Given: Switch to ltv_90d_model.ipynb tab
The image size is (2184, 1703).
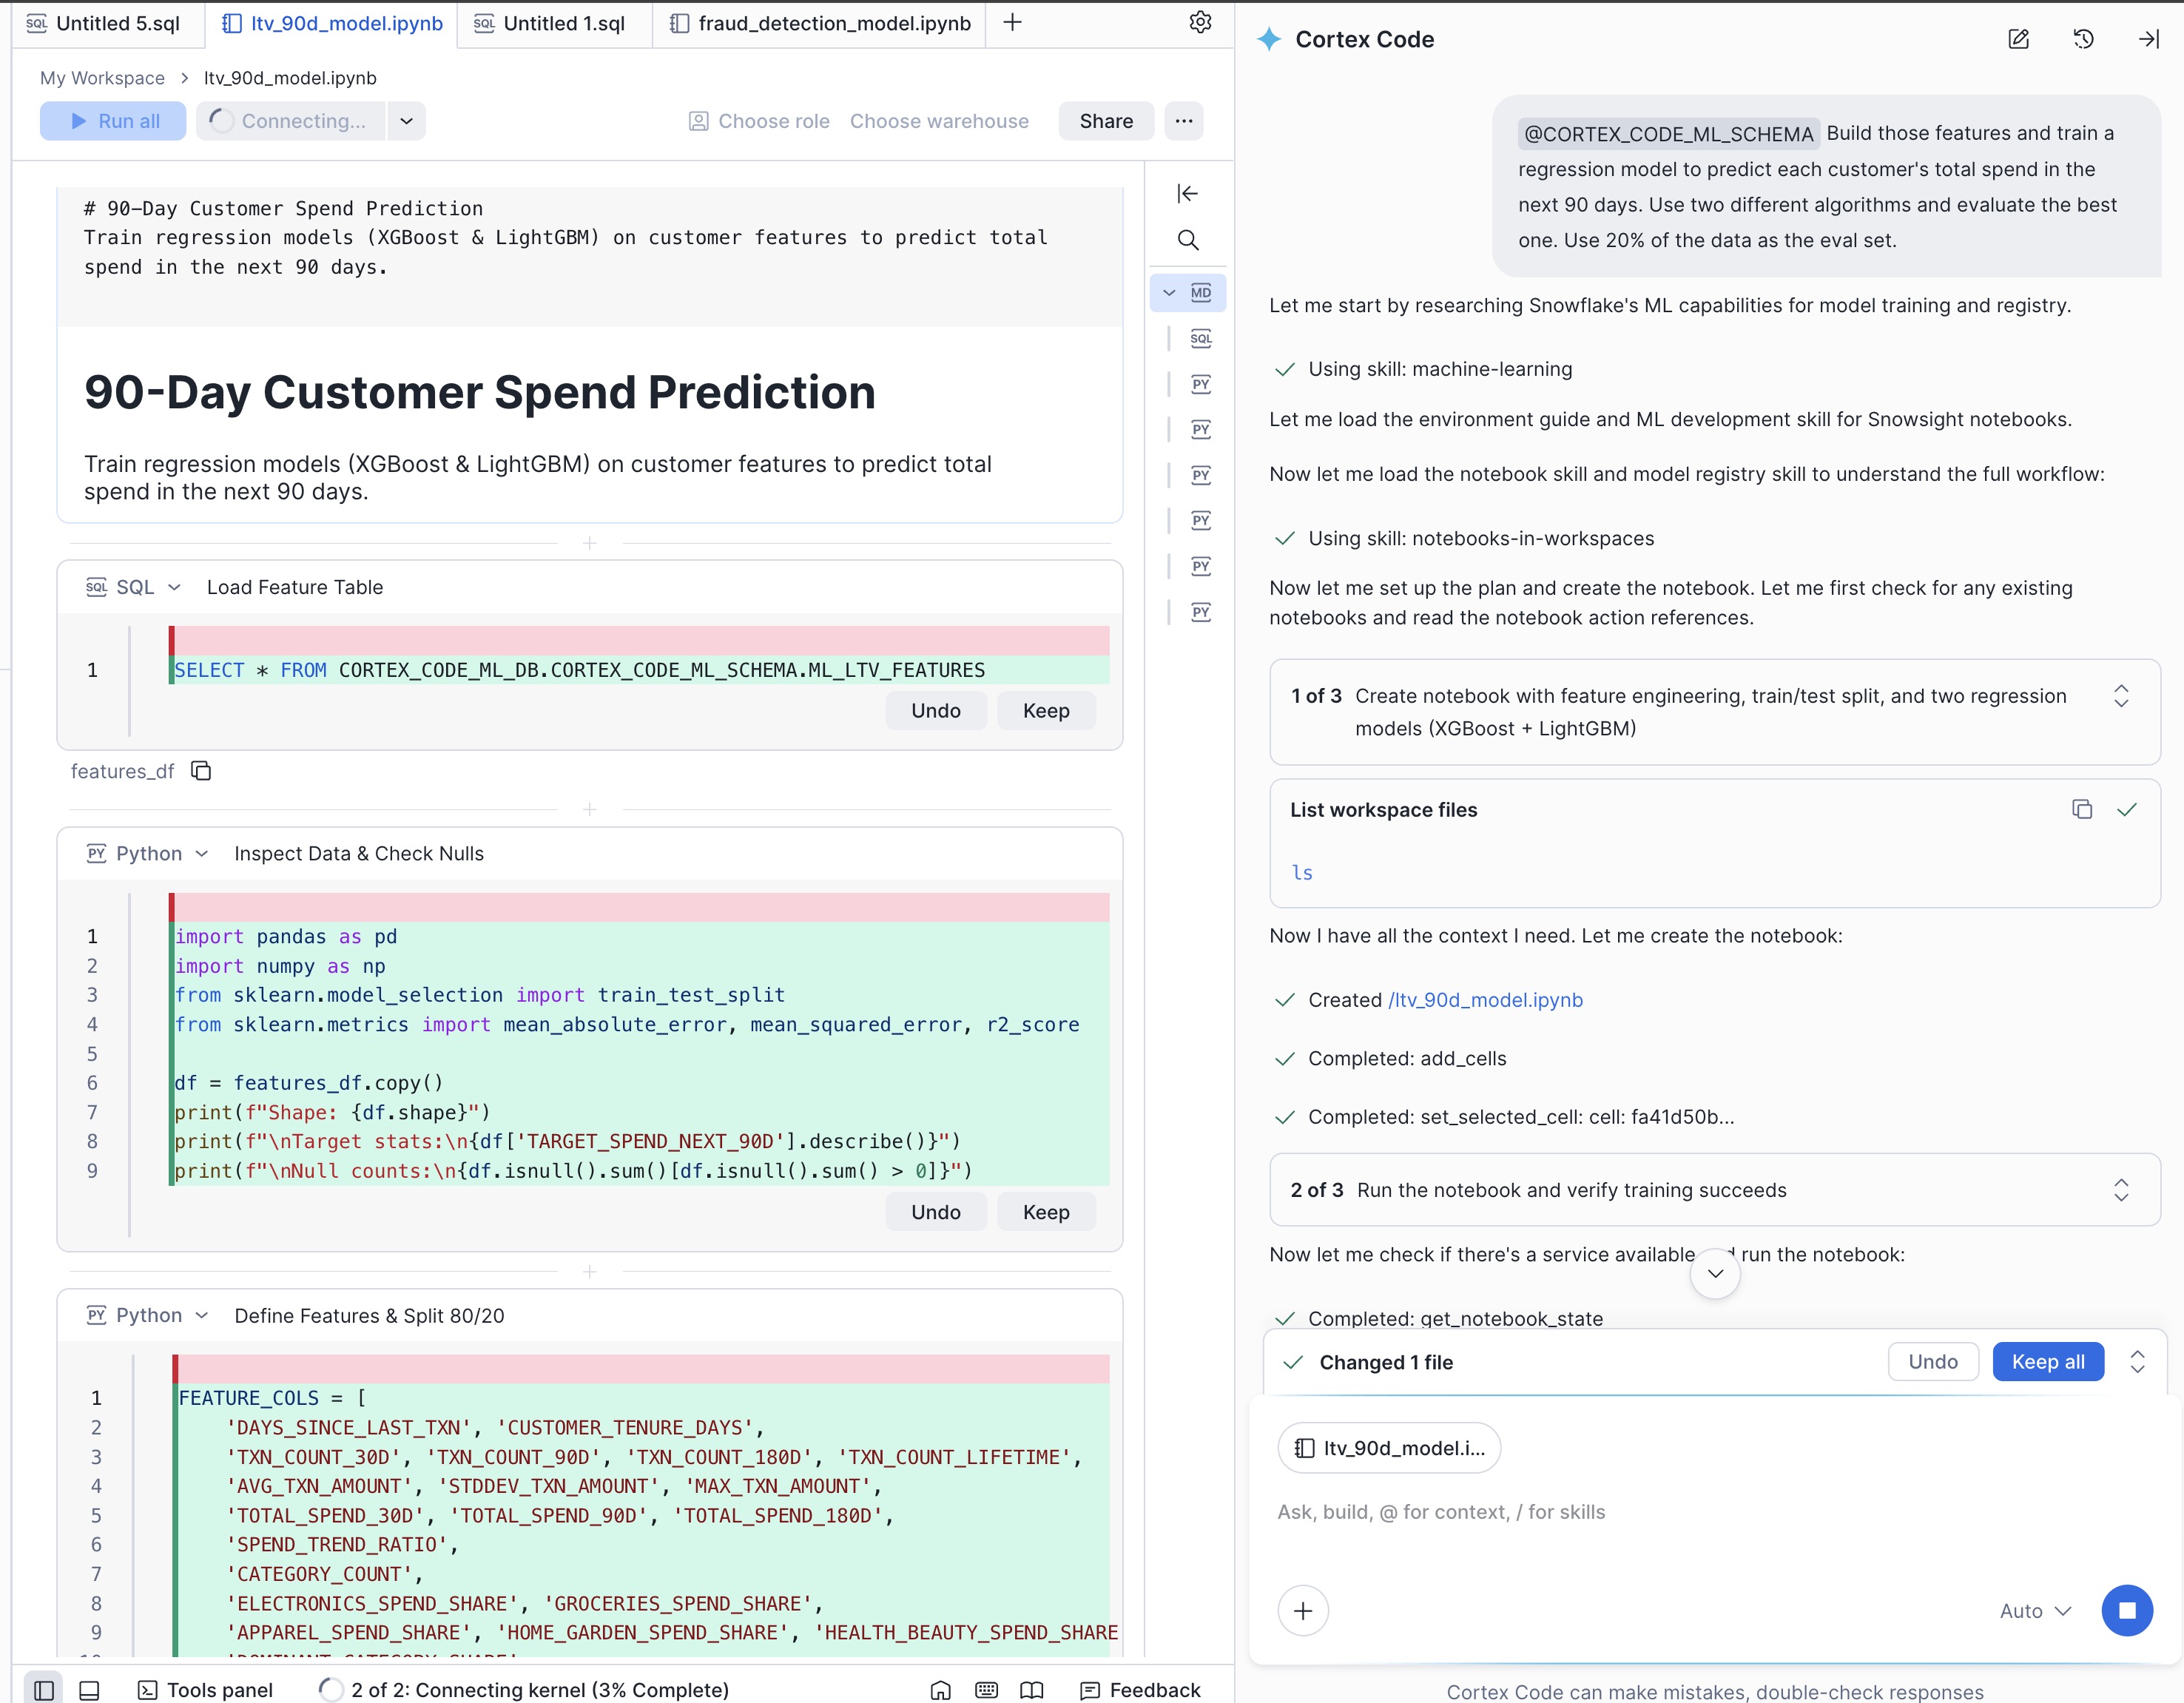Looking at the screenshot, I should coord(332,23).
